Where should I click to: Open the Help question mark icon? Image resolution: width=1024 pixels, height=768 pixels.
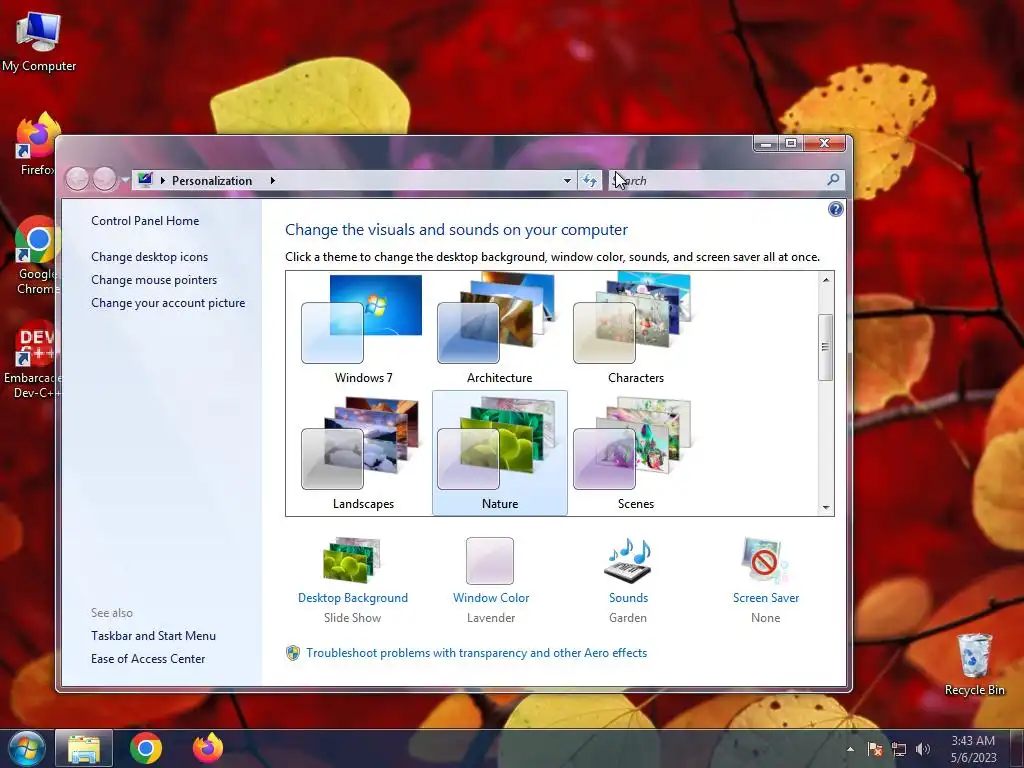[x=835, y=209]
